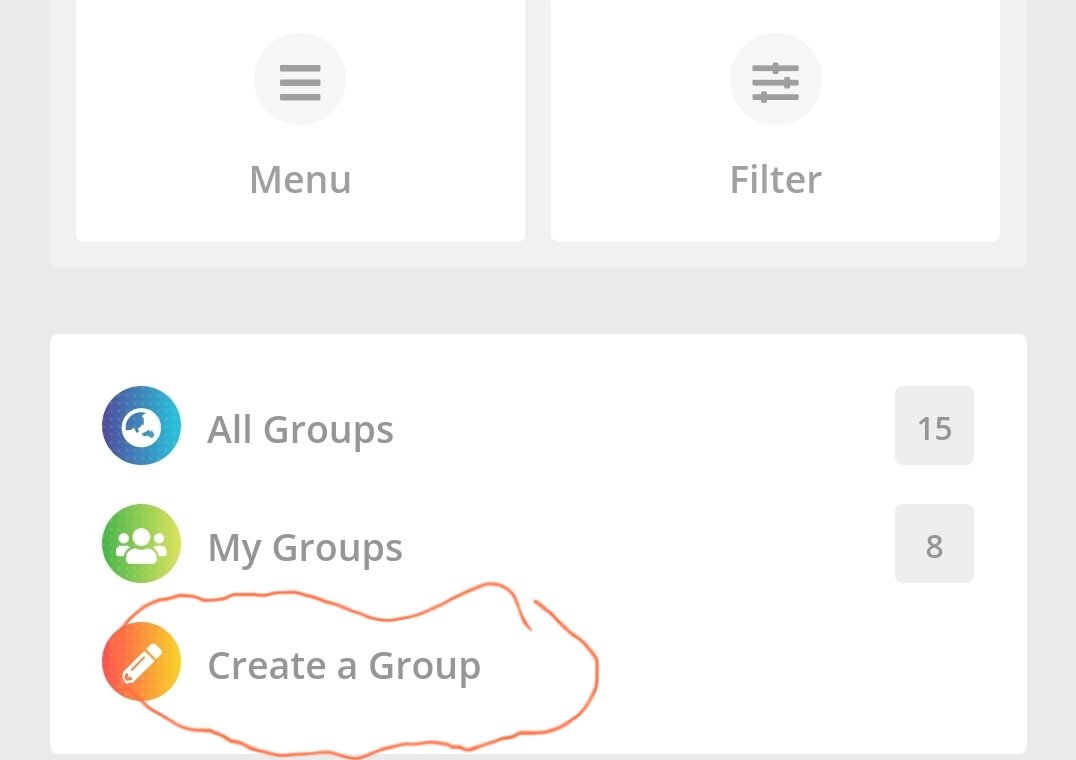
Task: Click the 8 count badge
Action: coord(934,543)
